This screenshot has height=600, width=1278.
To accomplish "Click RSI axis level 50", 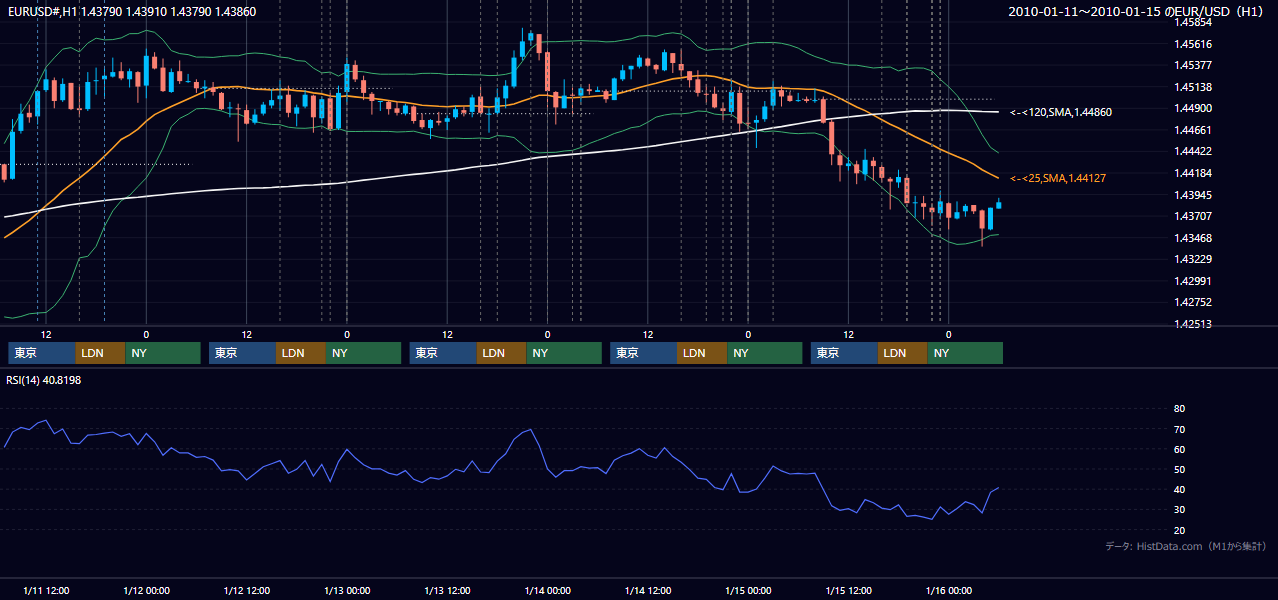I will (1180, 469).
